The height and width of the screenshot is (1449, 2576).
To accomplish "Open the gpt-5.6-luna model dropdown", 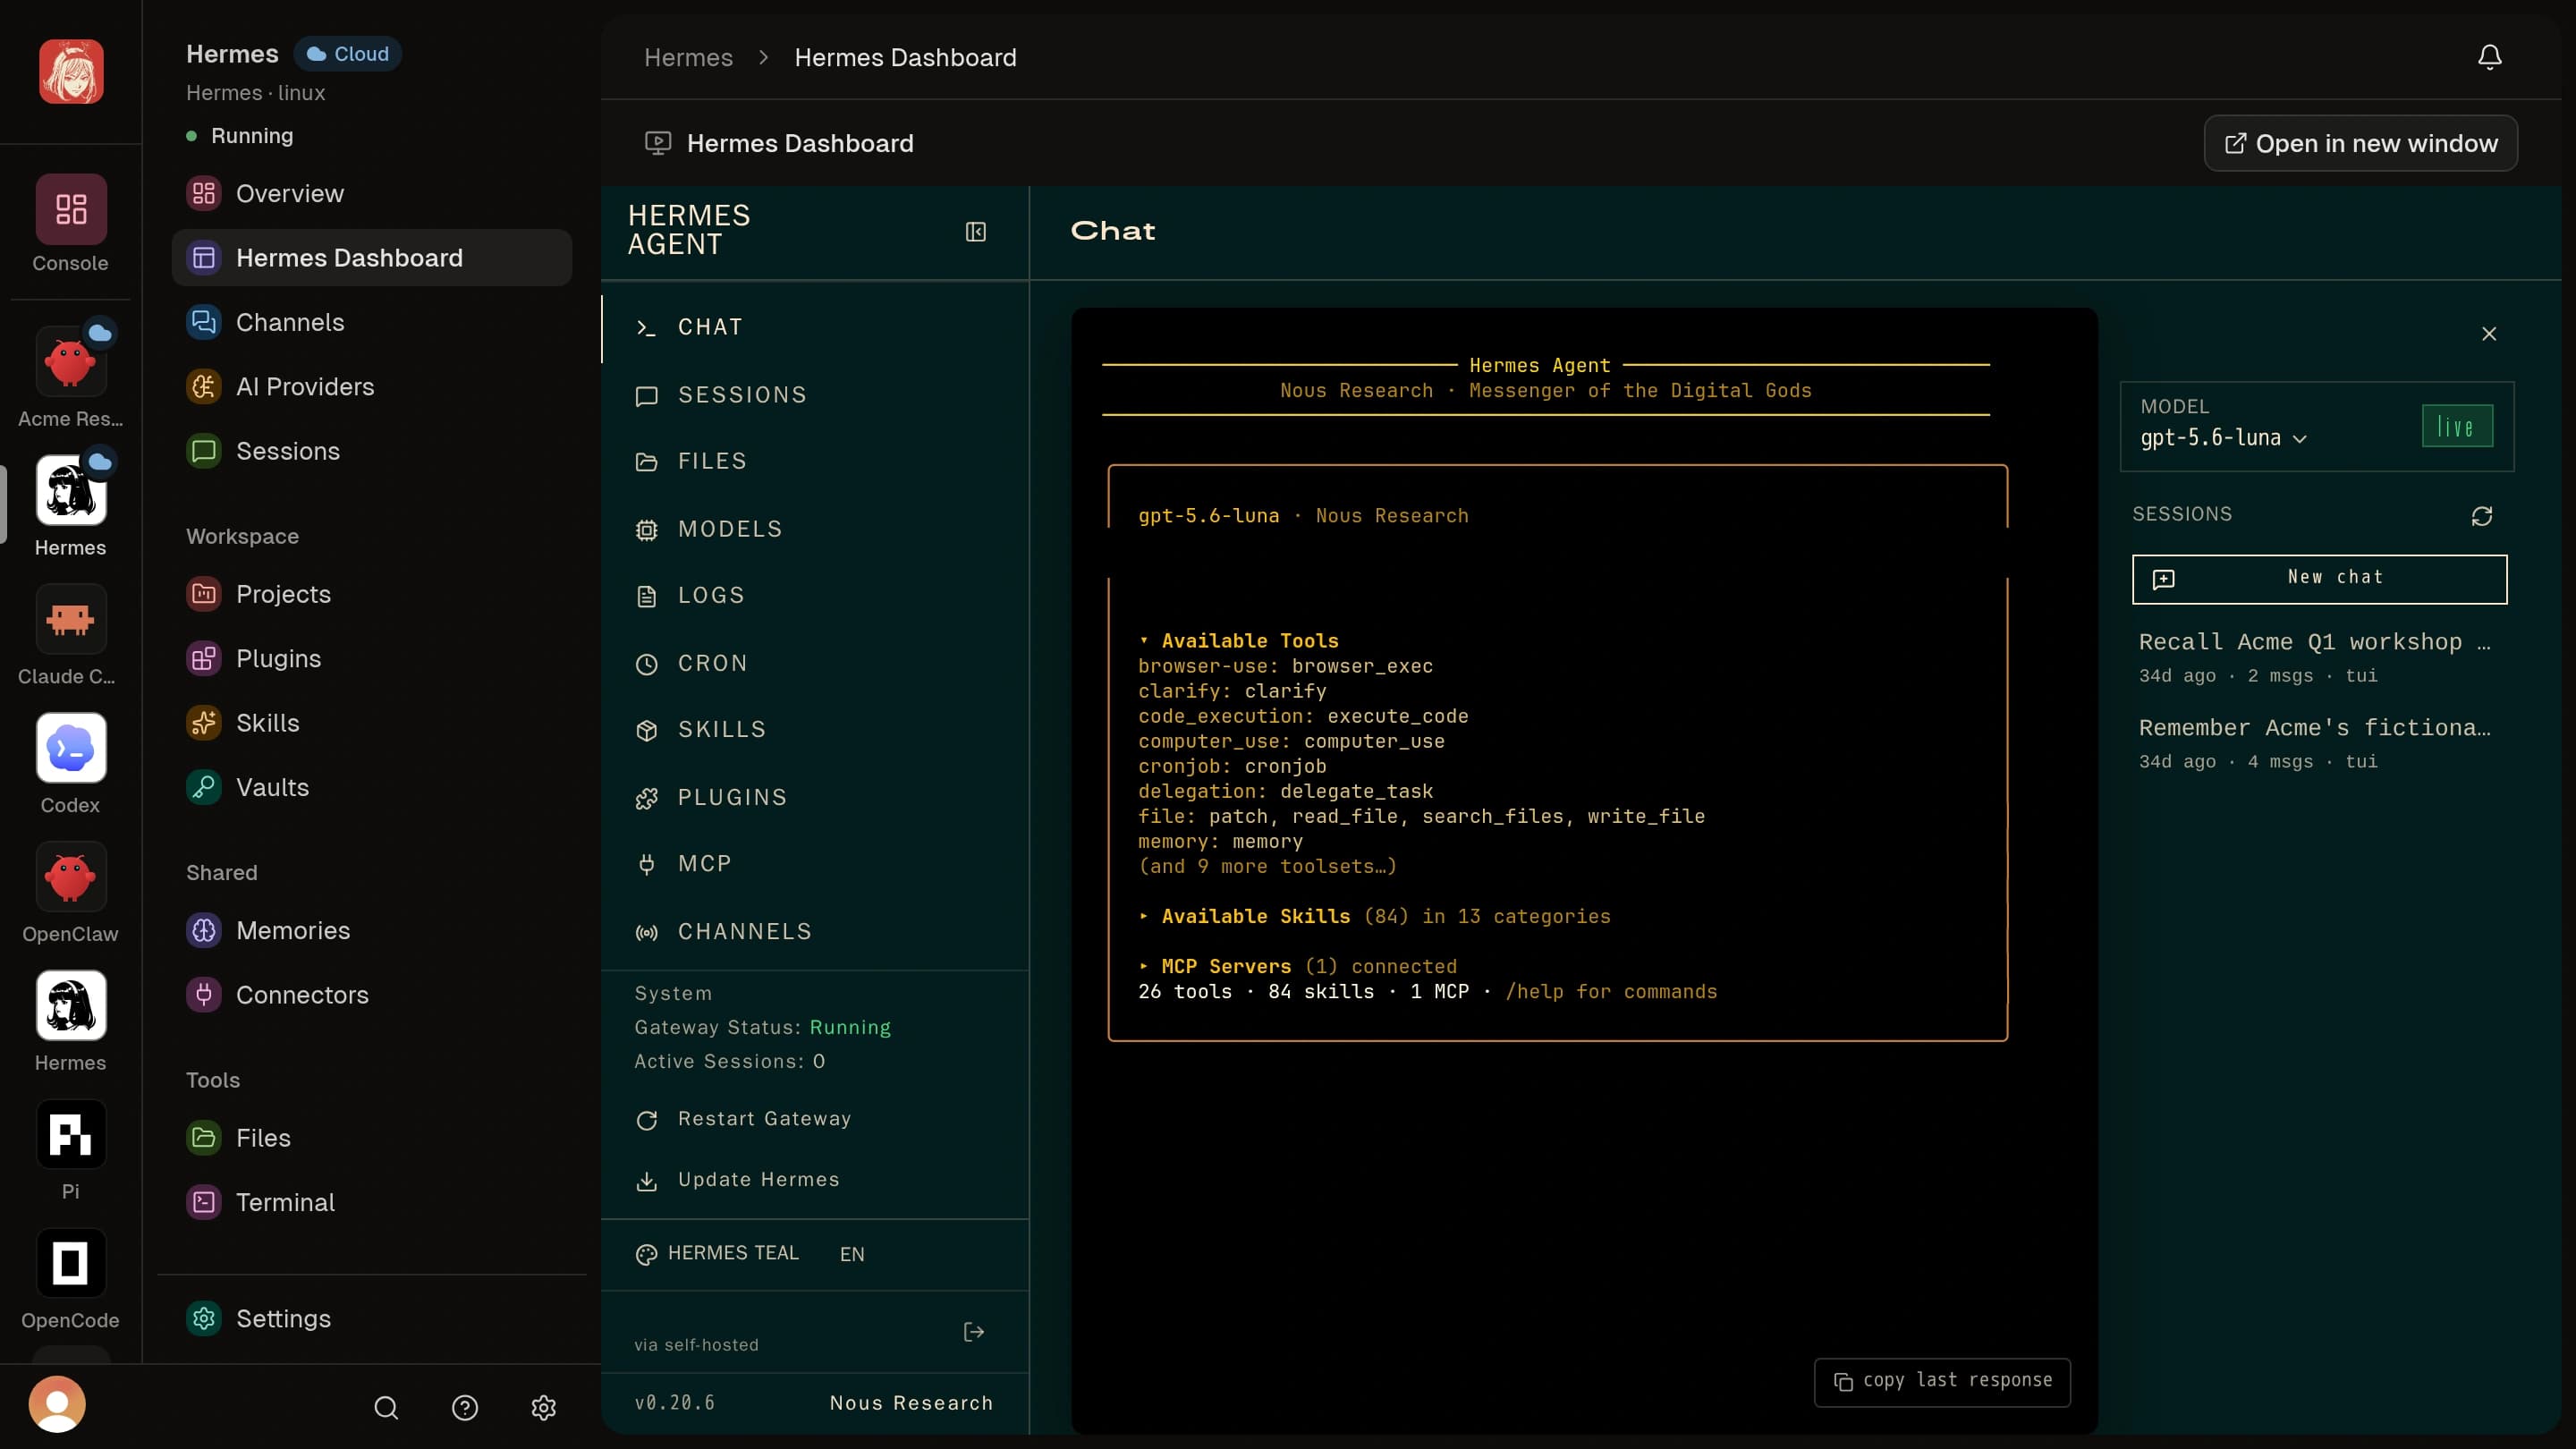I will point(2223,438).
